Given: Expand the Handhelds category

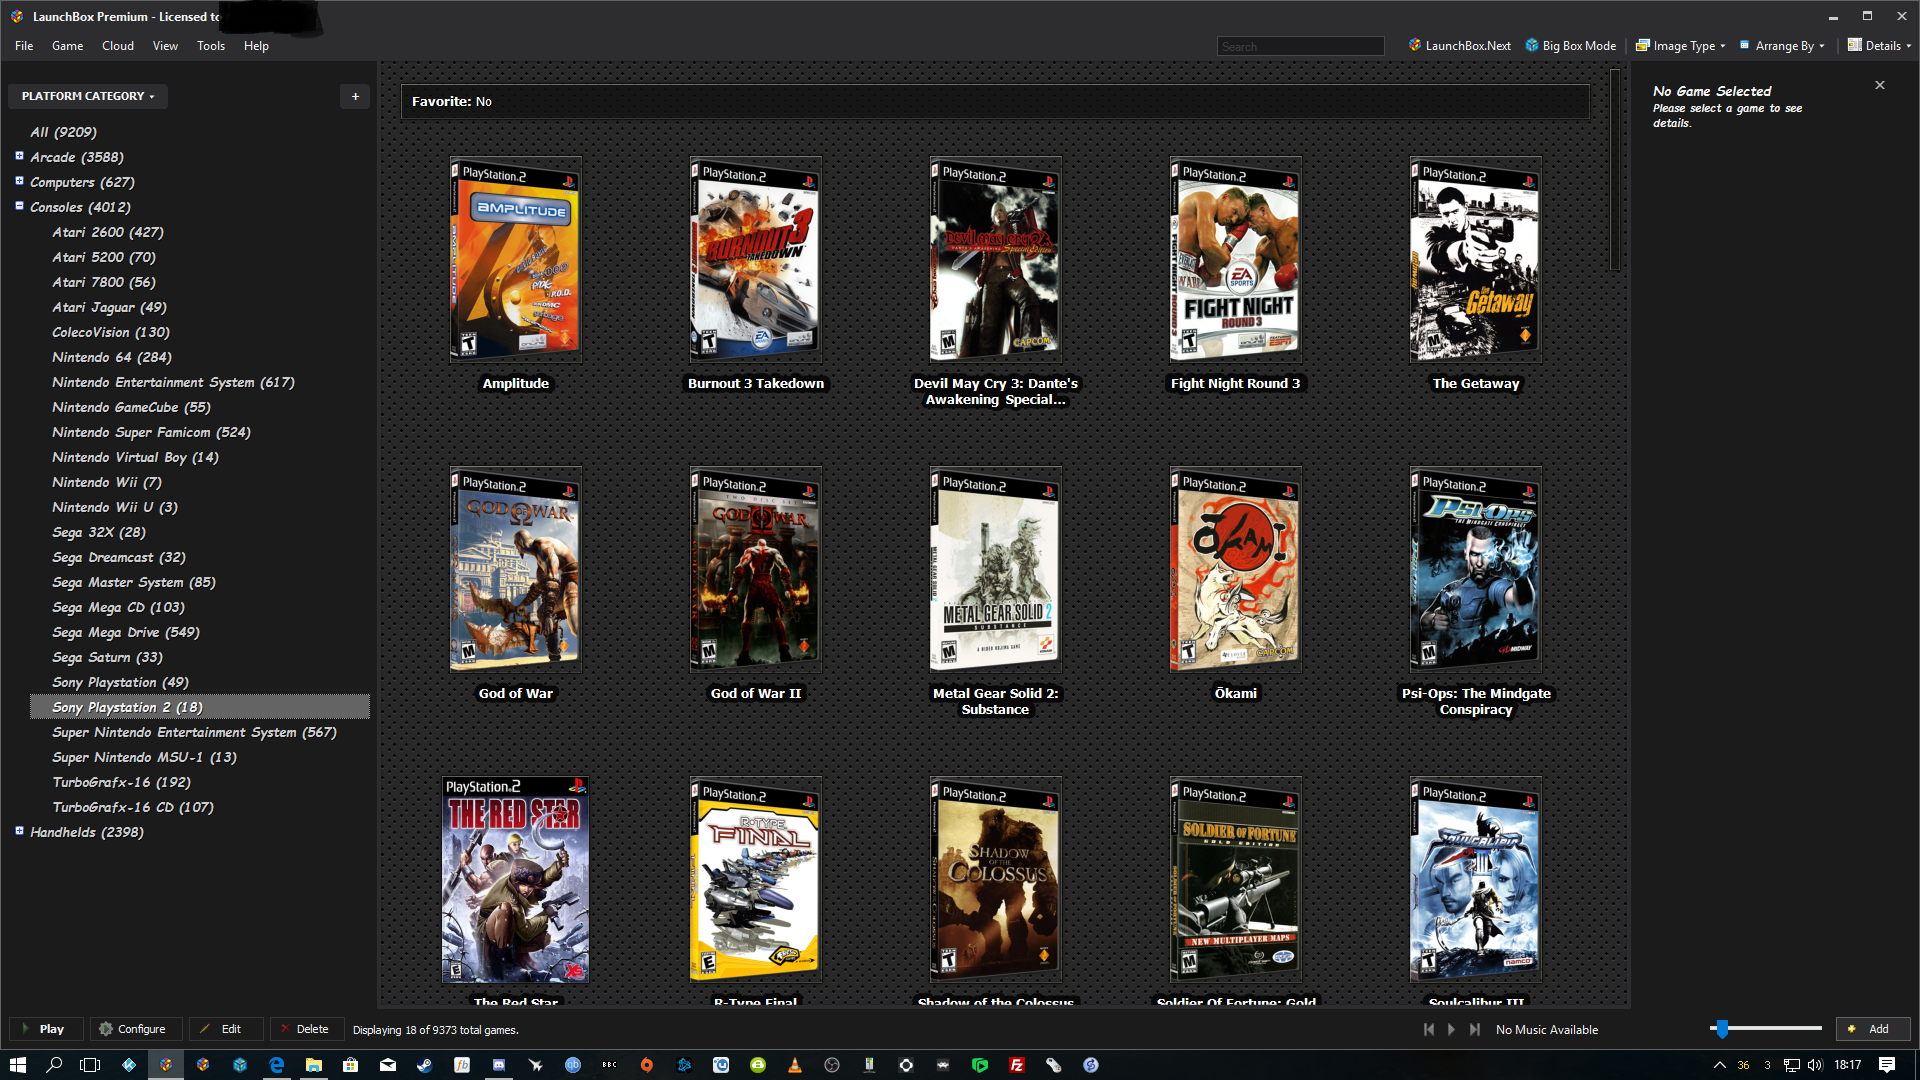Looking at the screenshot, I should 19,831.
